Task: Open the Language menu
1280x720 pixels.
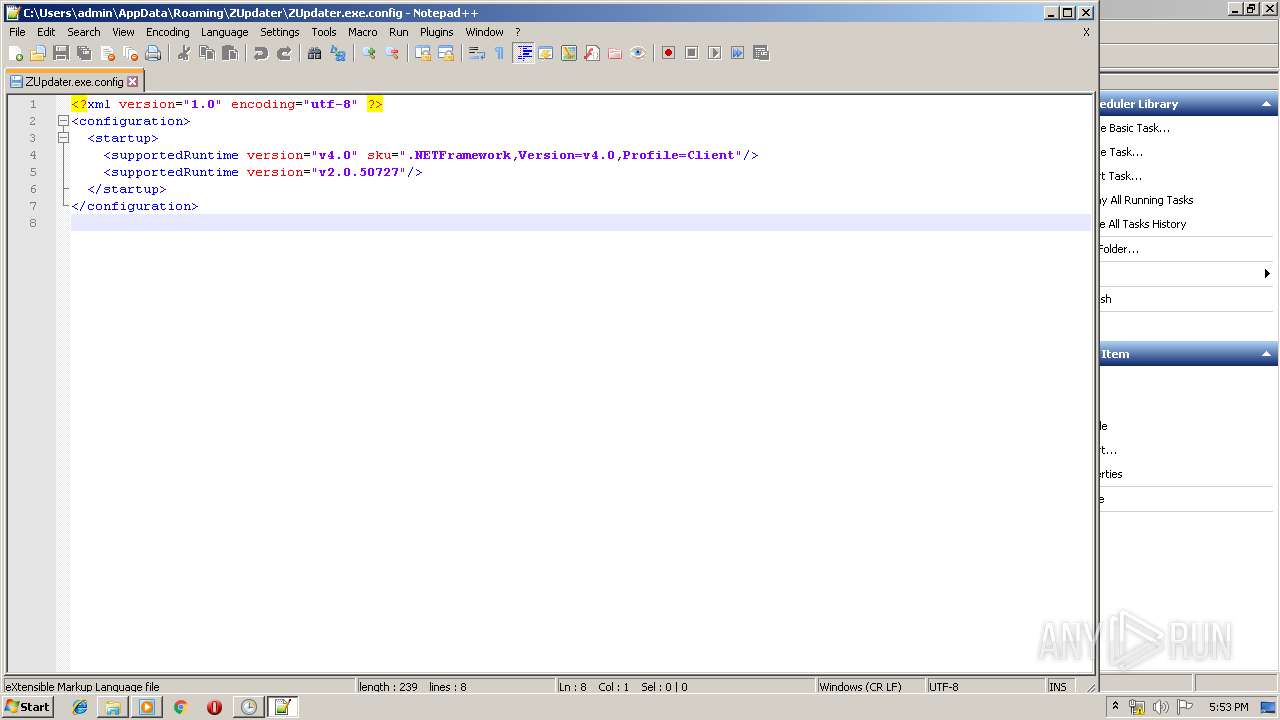Action: point(225,32)
